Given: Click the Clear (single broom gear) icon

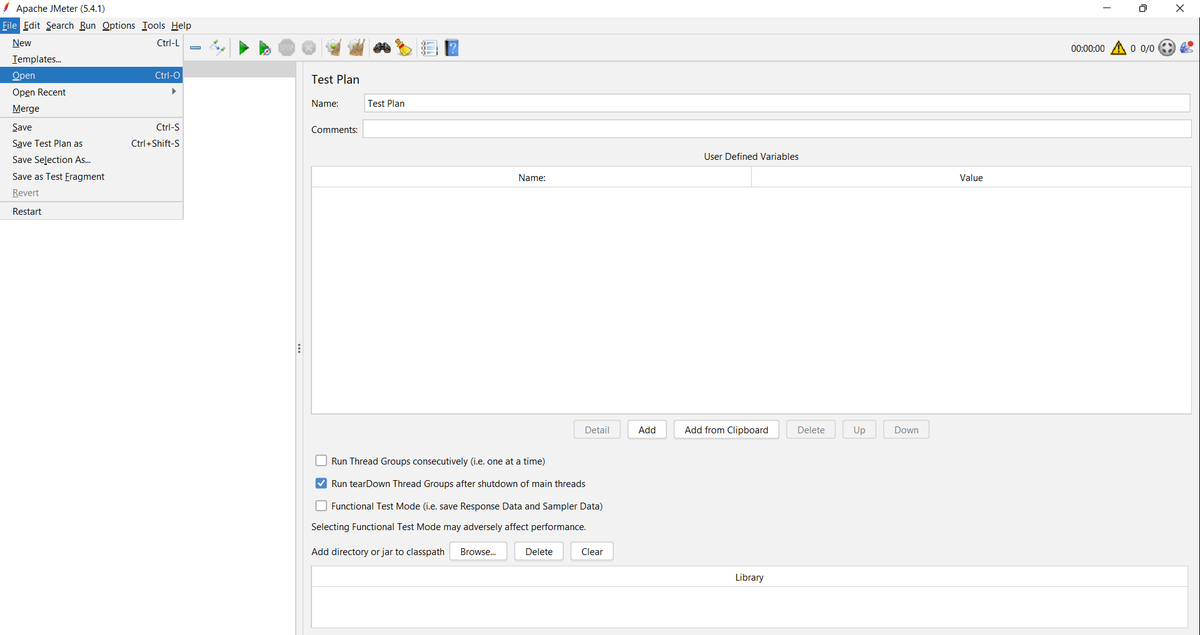Looking at the screenshot, I should click(x=333, y=48).
